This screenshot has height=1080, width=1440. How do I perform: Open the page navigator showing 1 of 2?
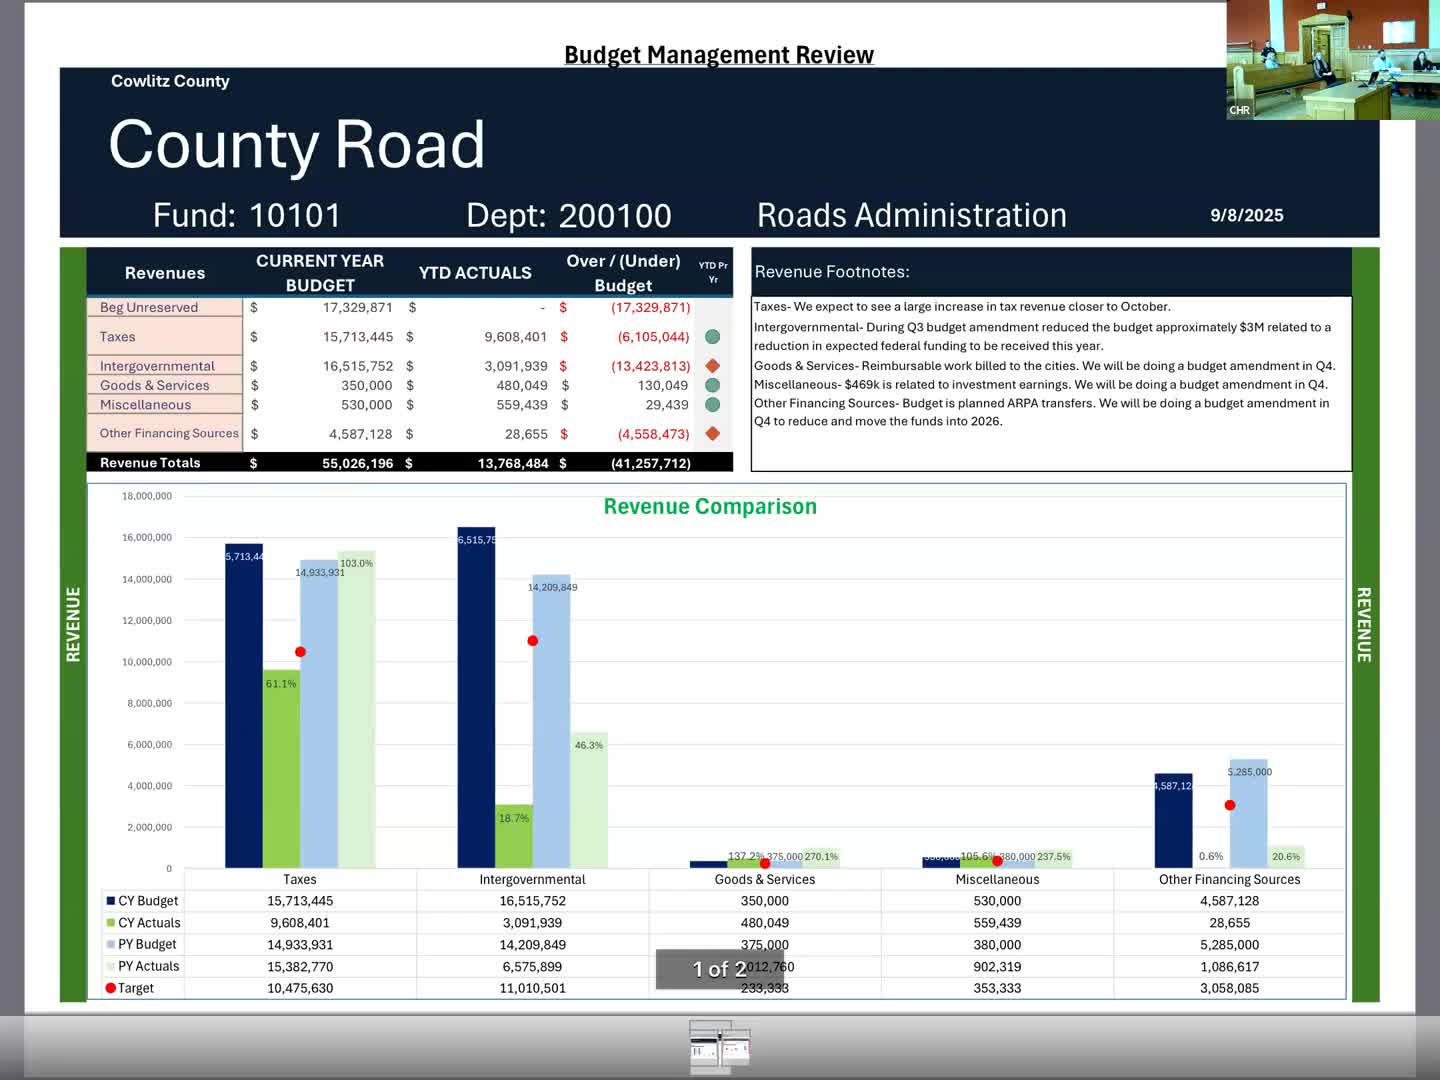tap(719, 969)
